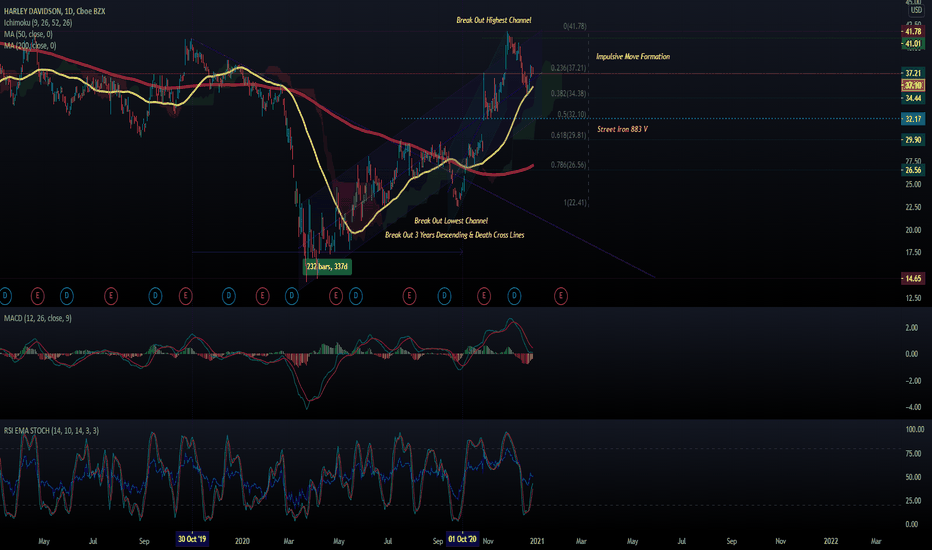Click the last dividend D marker on the chart
932x550 pixels.
click(514, 296)
